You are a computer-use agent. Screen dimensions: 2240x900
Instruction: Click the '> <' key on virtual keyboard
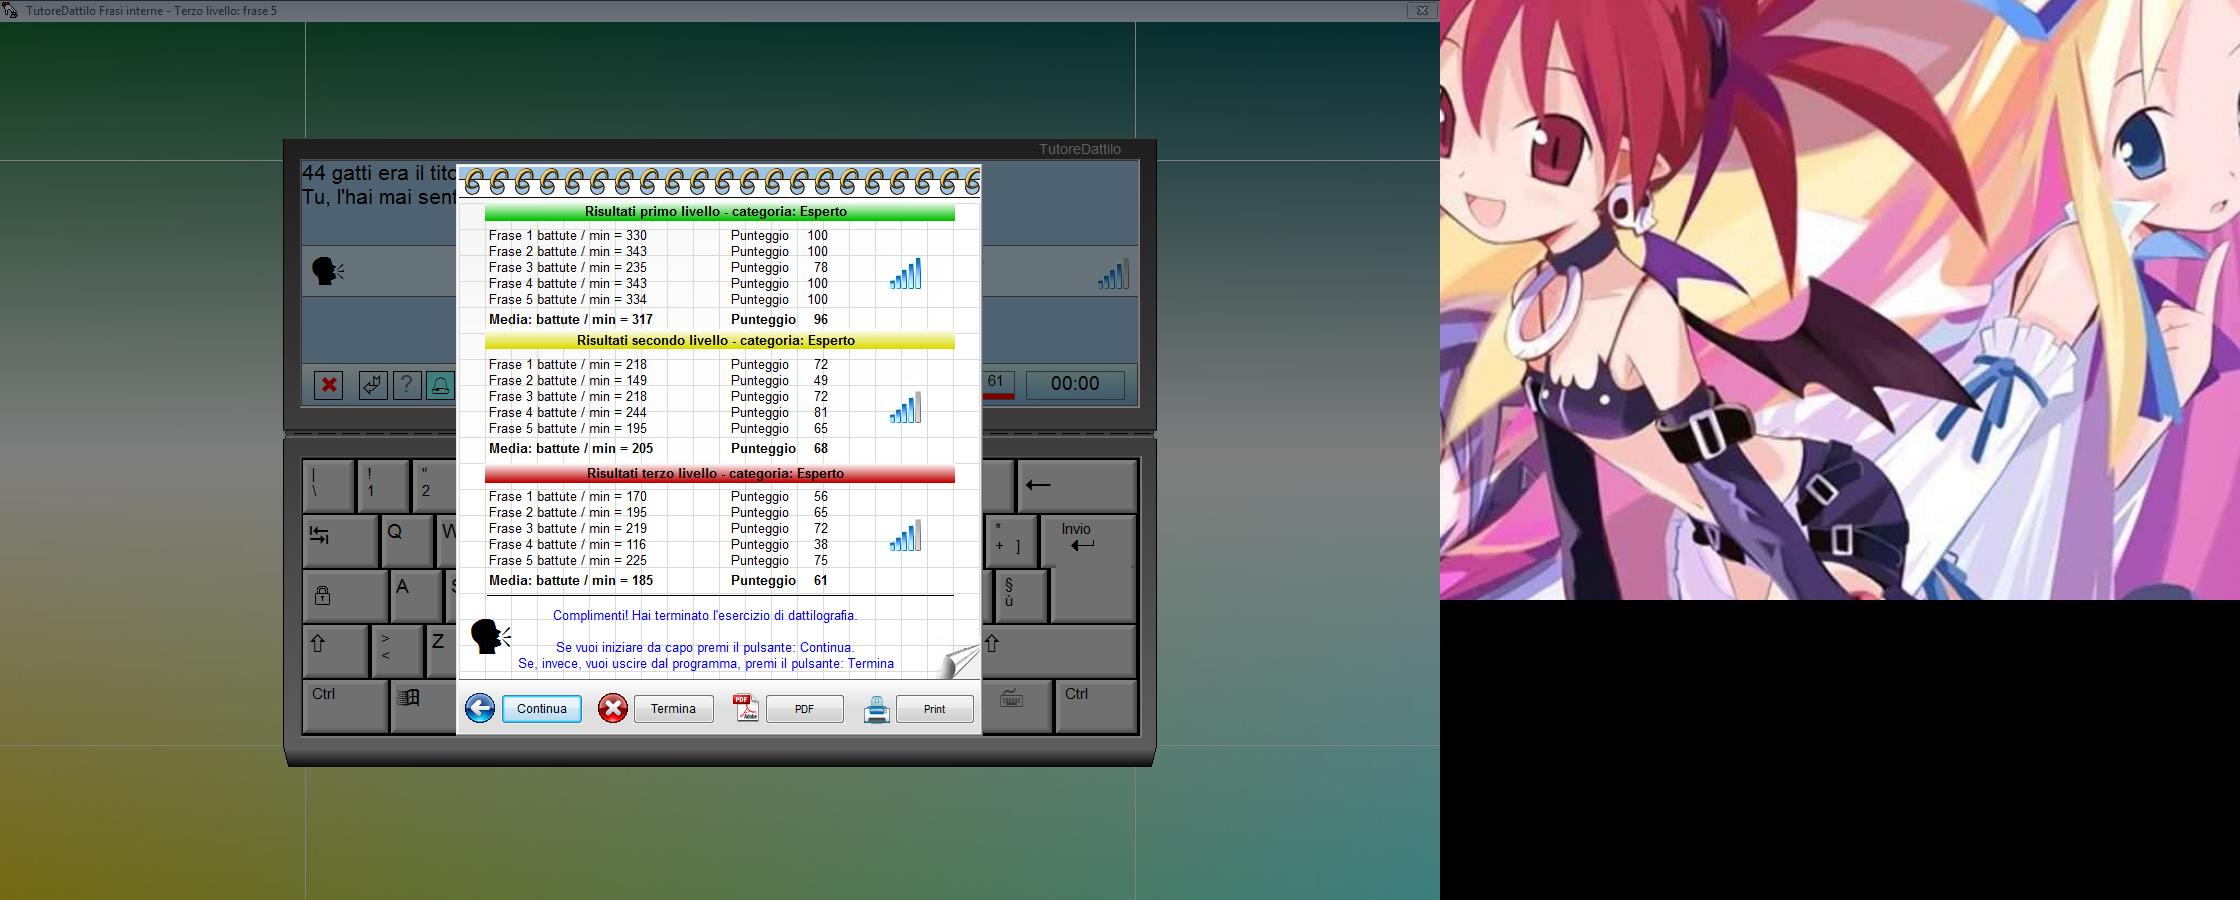[x=396, y=651]
